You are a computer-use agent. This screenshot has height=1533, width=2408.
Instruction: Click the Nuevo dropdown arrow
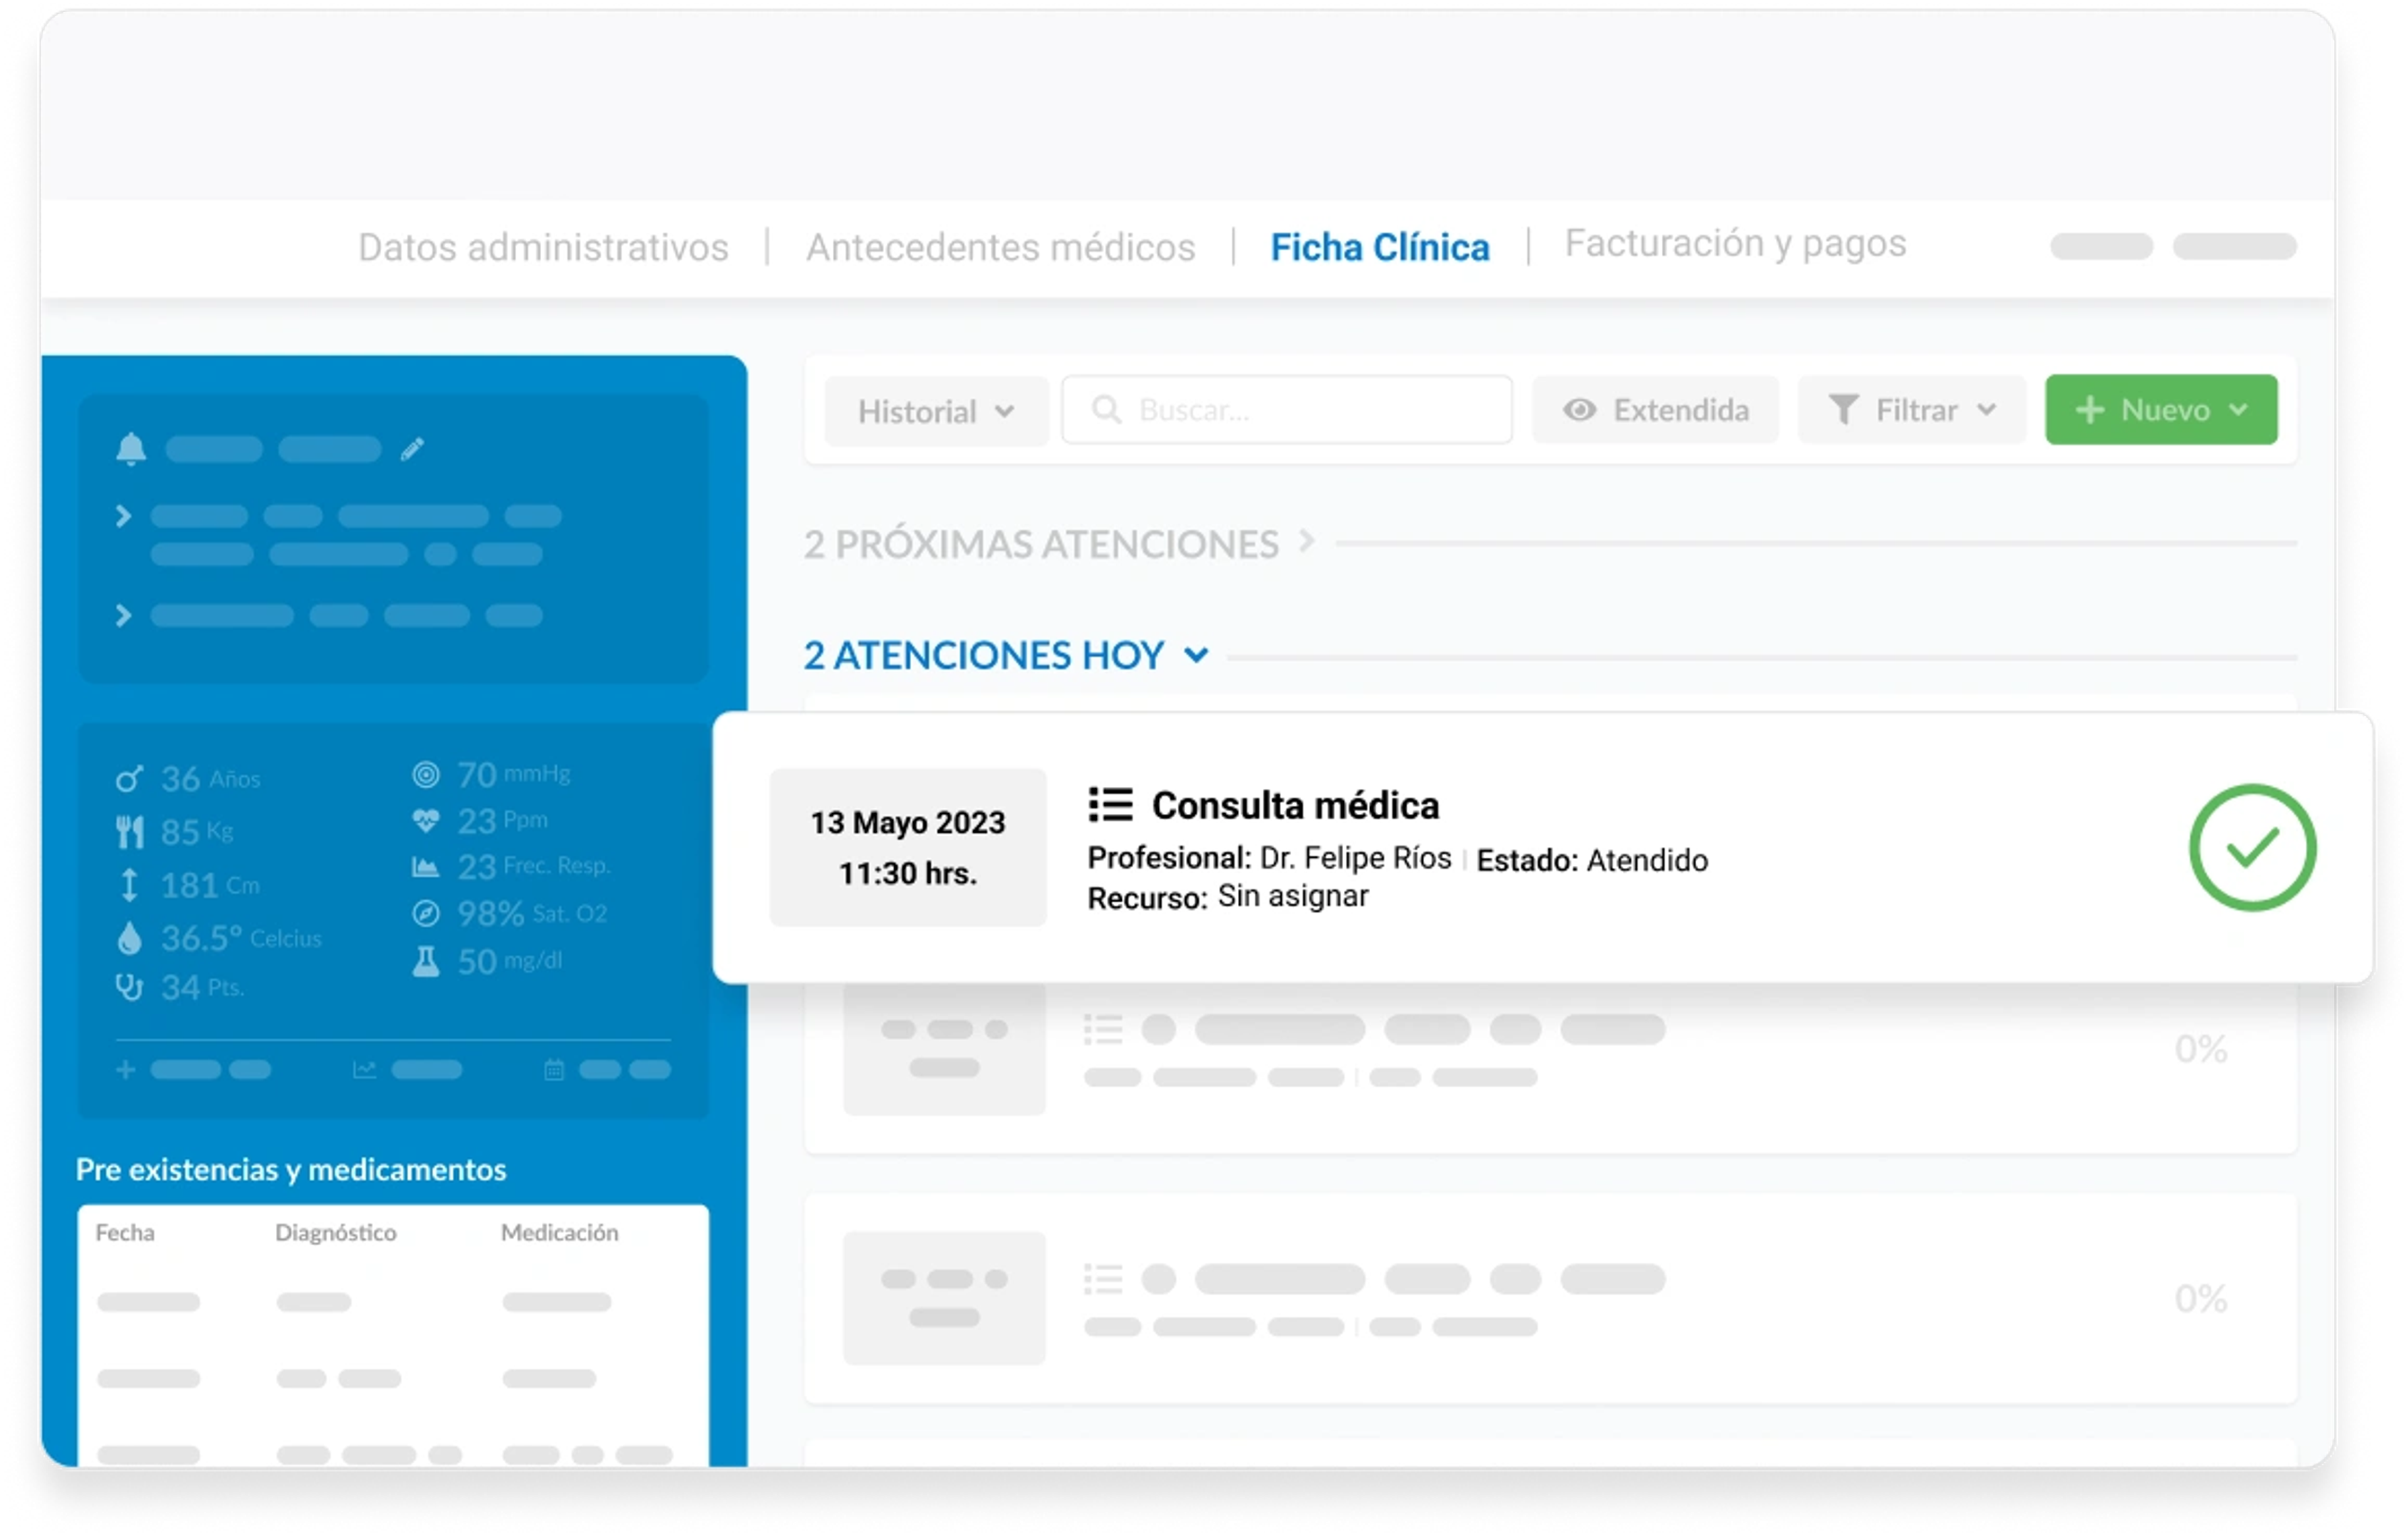pos(2238,410)
